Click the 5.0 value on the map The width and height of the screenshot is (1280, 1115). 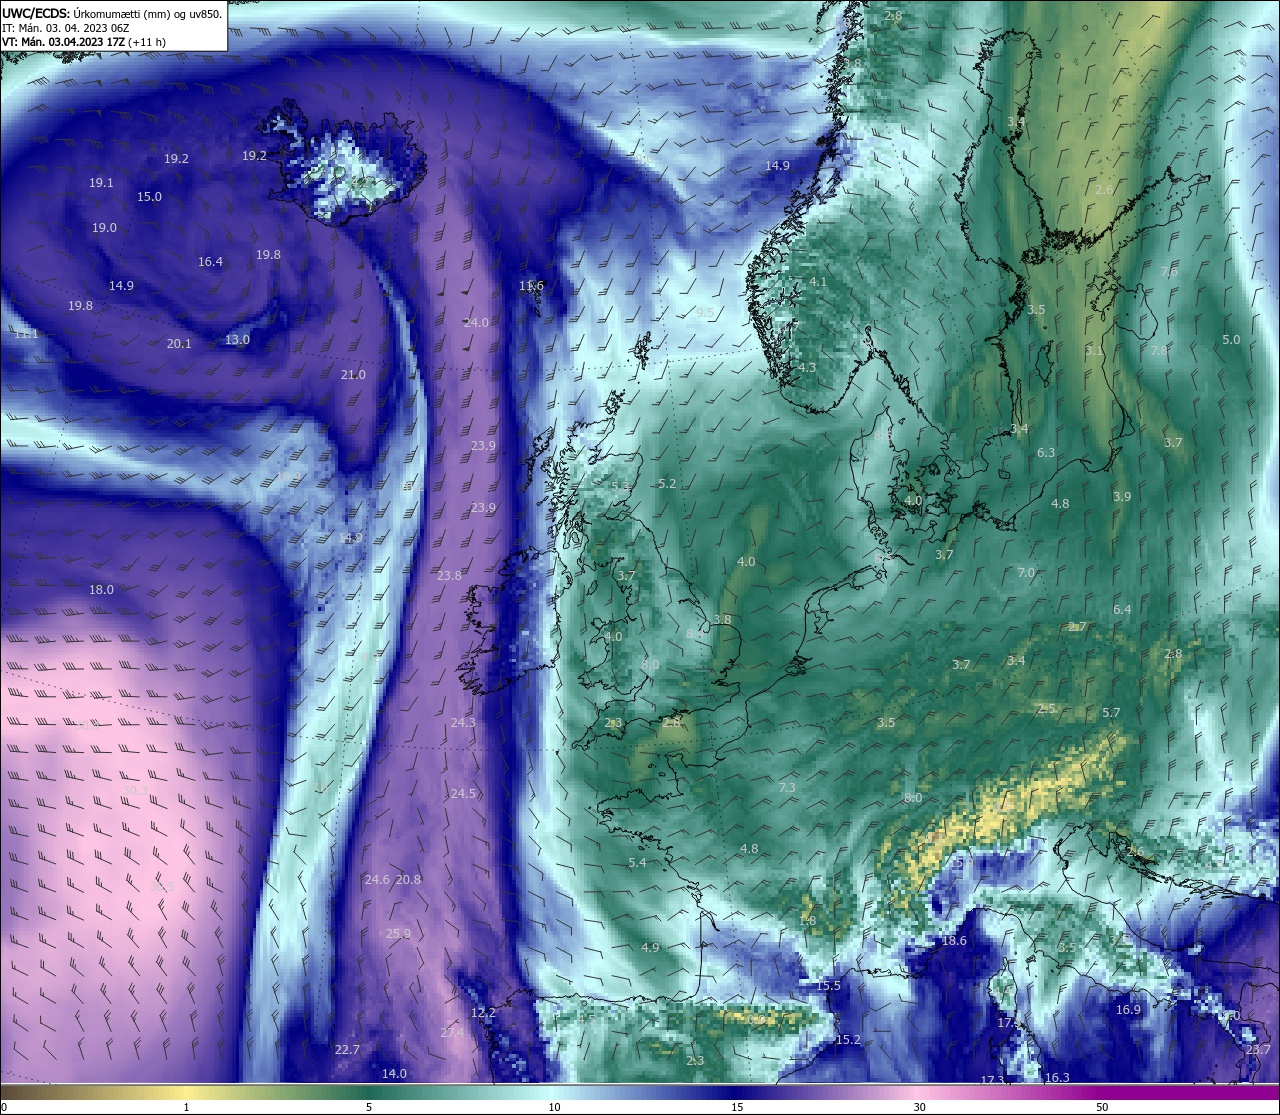[1231, 340]
